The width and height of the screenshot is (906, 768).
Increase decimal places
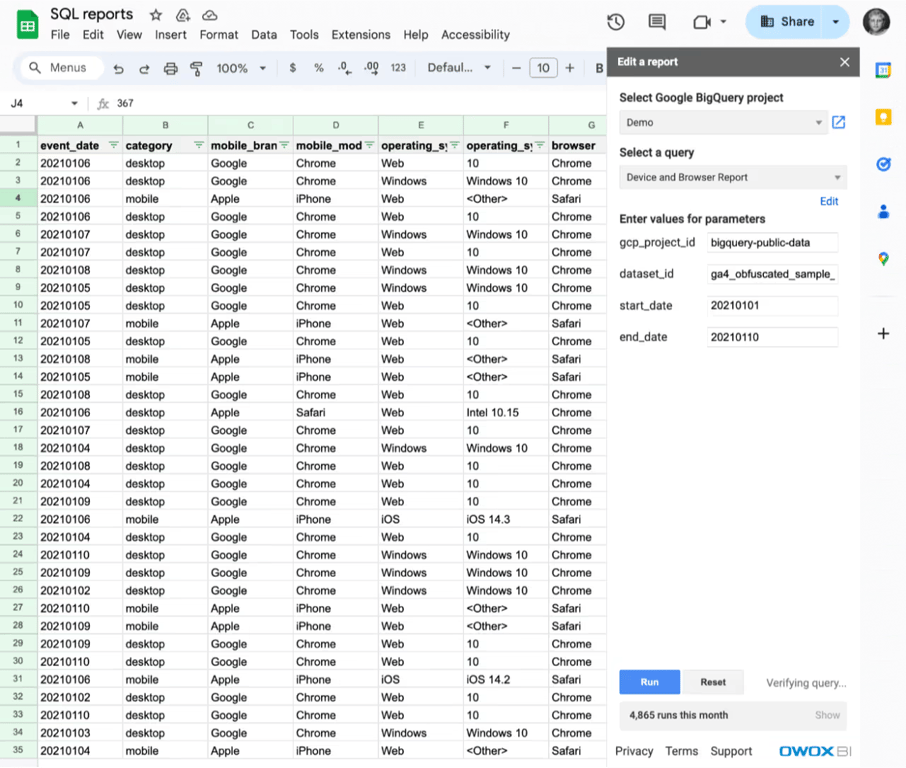click(371, 68)
